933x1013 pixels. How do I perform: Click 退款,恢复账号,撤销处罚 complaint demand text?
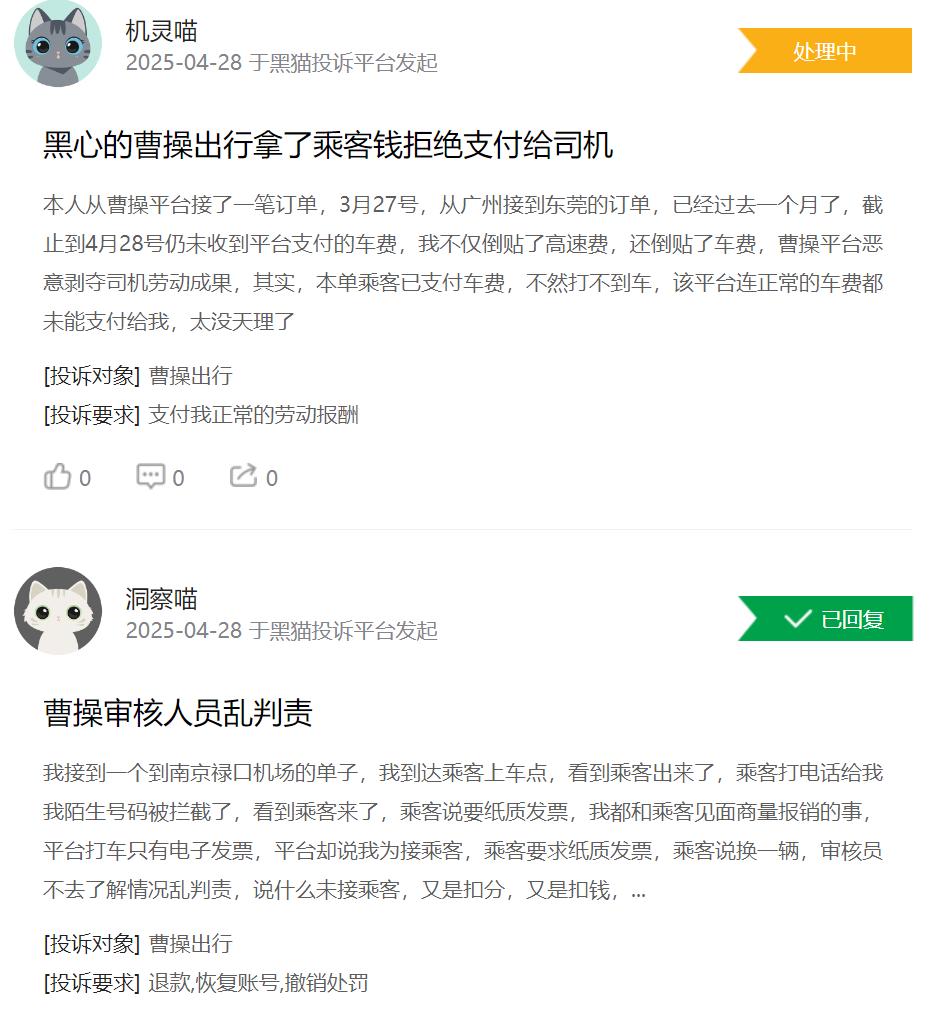258,983
